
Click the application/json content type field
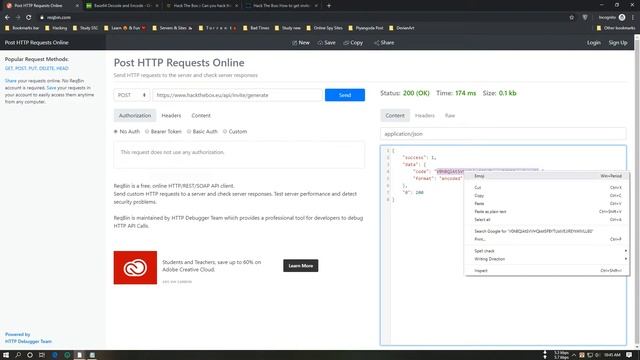503,134
